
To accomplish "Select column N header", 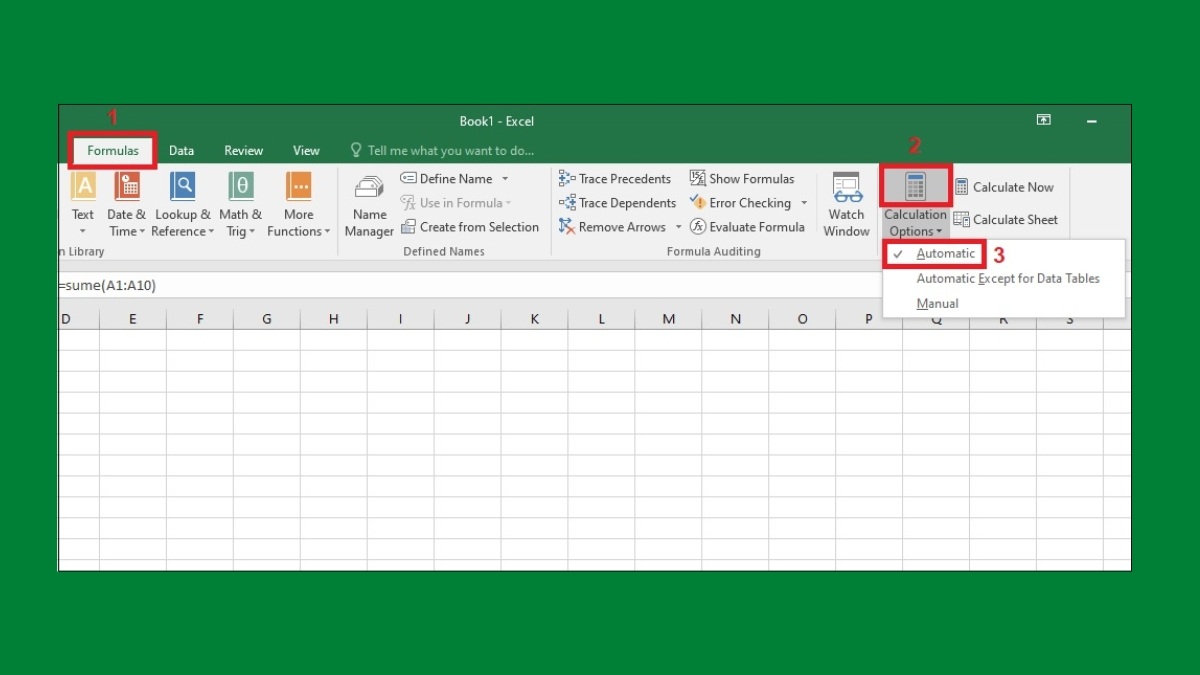I will point(736,319).
